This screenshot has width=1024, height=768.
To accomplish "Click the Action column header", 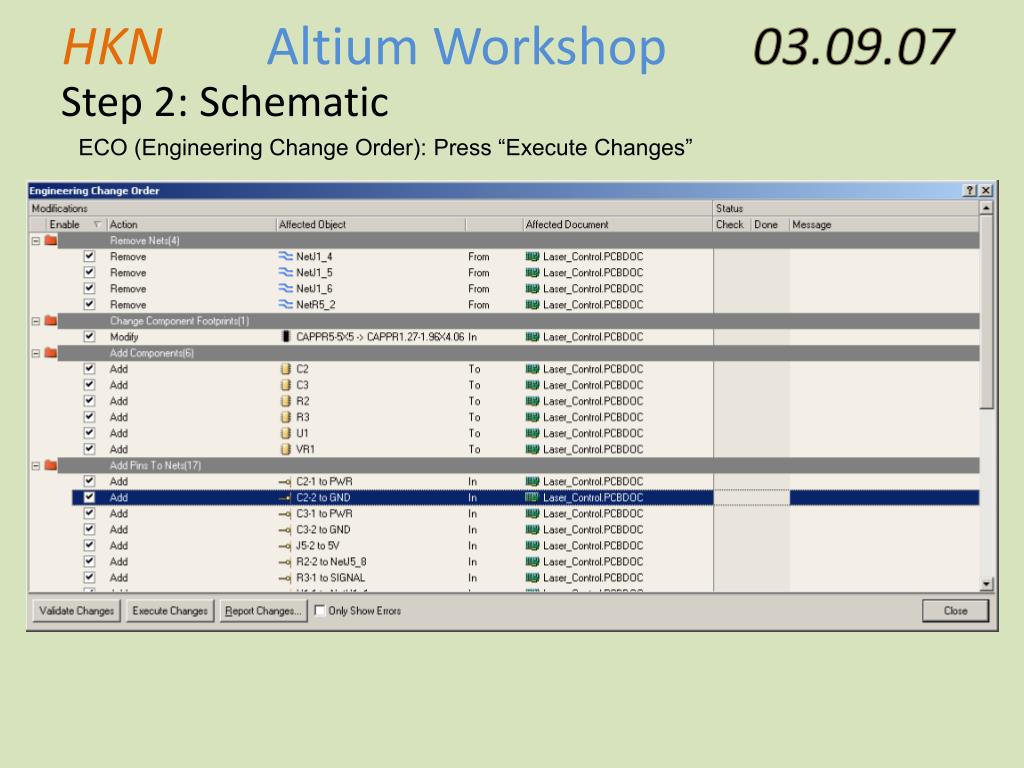I will pyautogui.click(x=191, y=224).
